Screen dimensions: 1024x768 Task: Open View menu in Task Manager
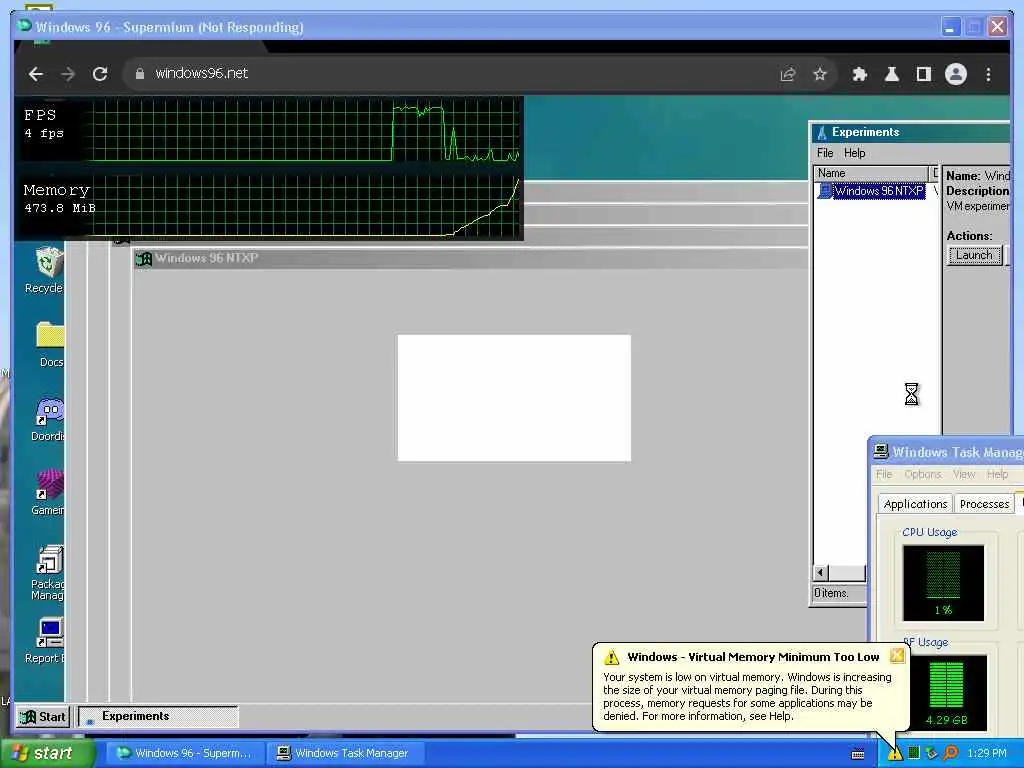pyautogui.click(x=963, y=474)
